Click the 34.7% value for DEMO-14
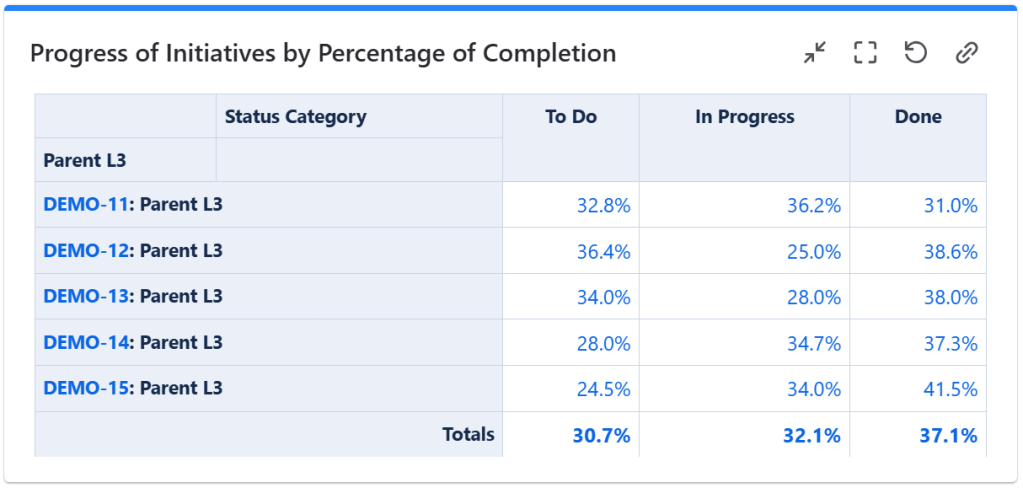The height and width of the screenshot is (488, 1023). pos(813,343)
